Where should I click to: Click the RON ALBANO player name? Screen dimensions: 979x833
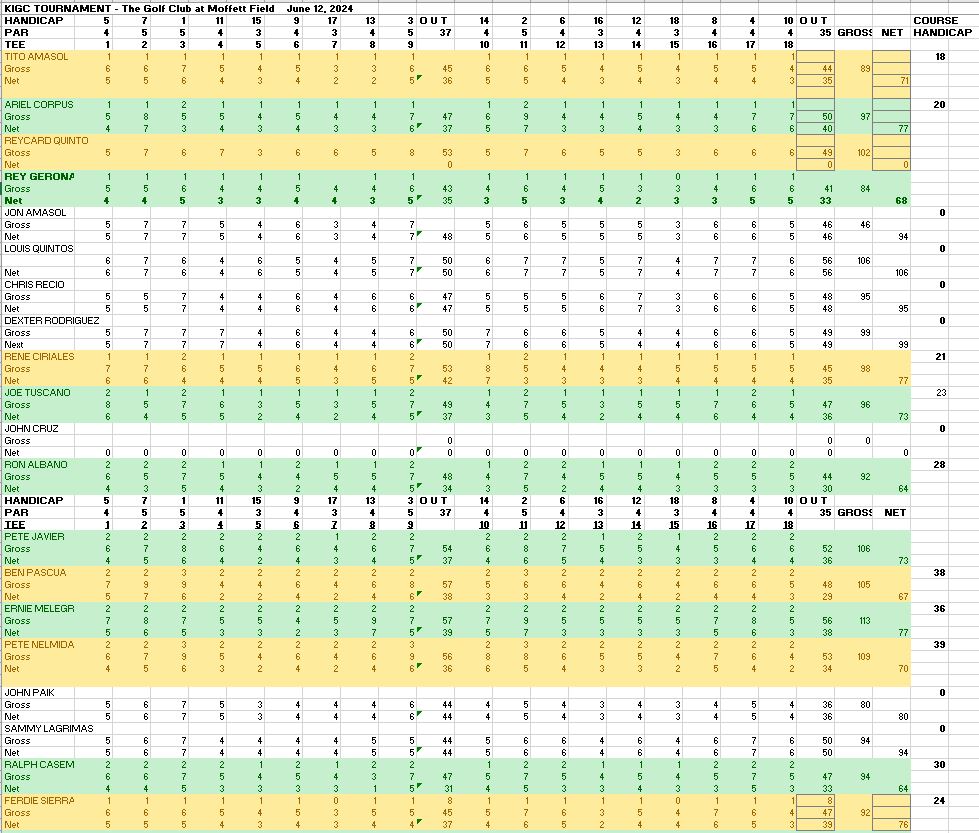(35, 465)
